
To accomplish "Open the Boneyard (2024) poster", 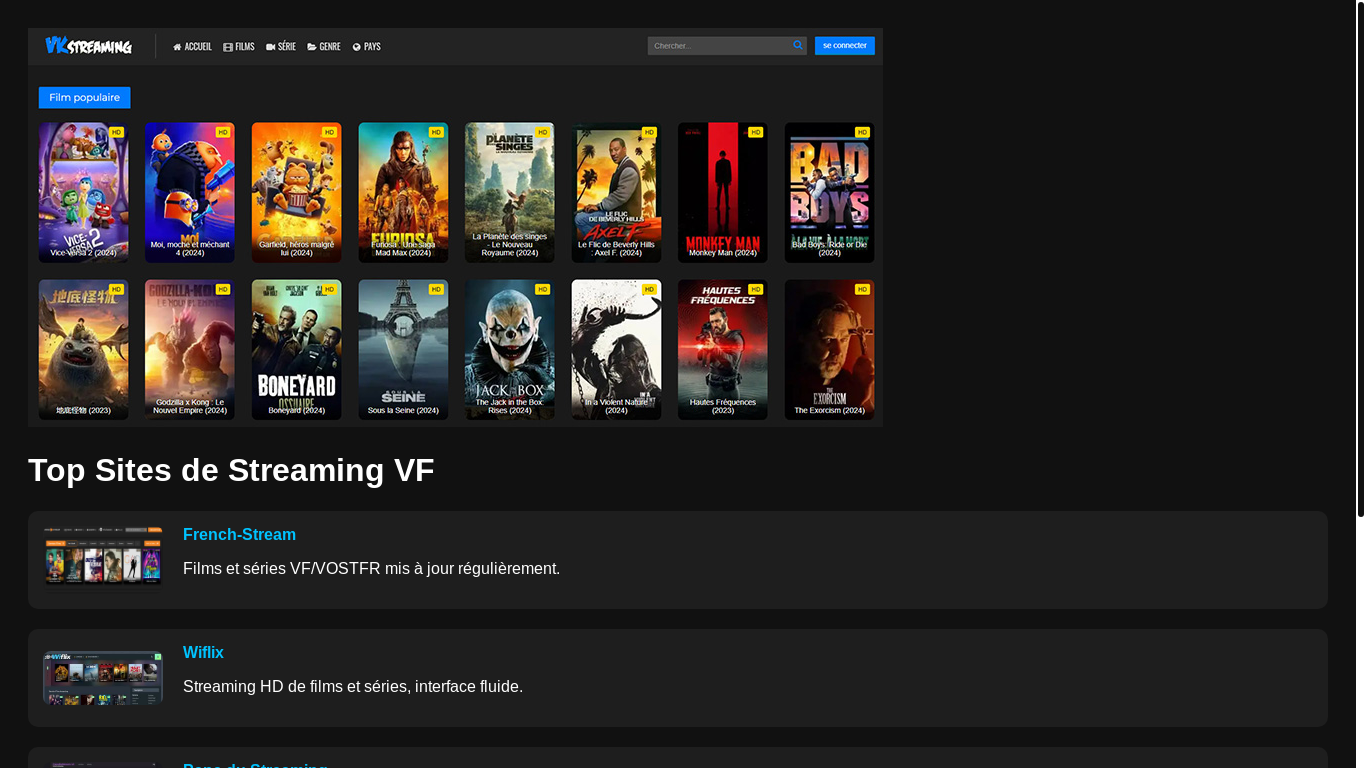I will [297, 350].
